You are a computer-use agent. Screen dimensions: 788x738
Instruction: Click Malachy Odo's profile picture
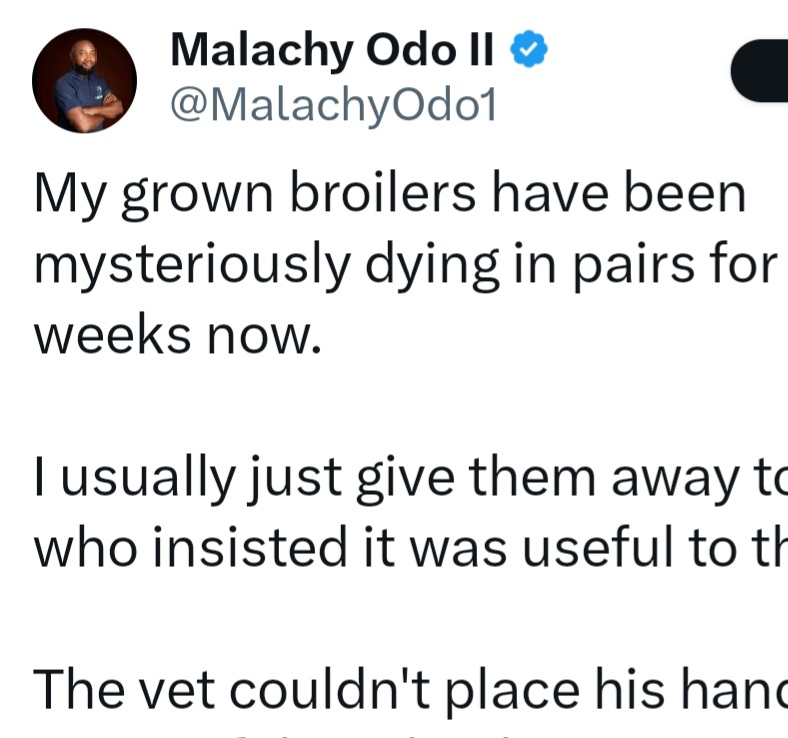pos(84,81)
